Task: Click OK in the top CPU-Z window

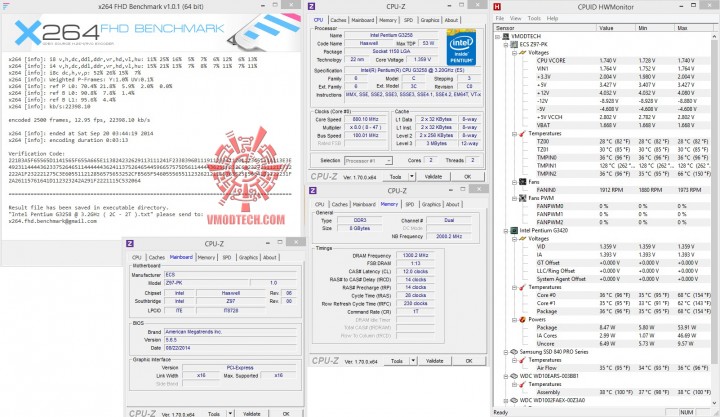Action: [467, 176]
